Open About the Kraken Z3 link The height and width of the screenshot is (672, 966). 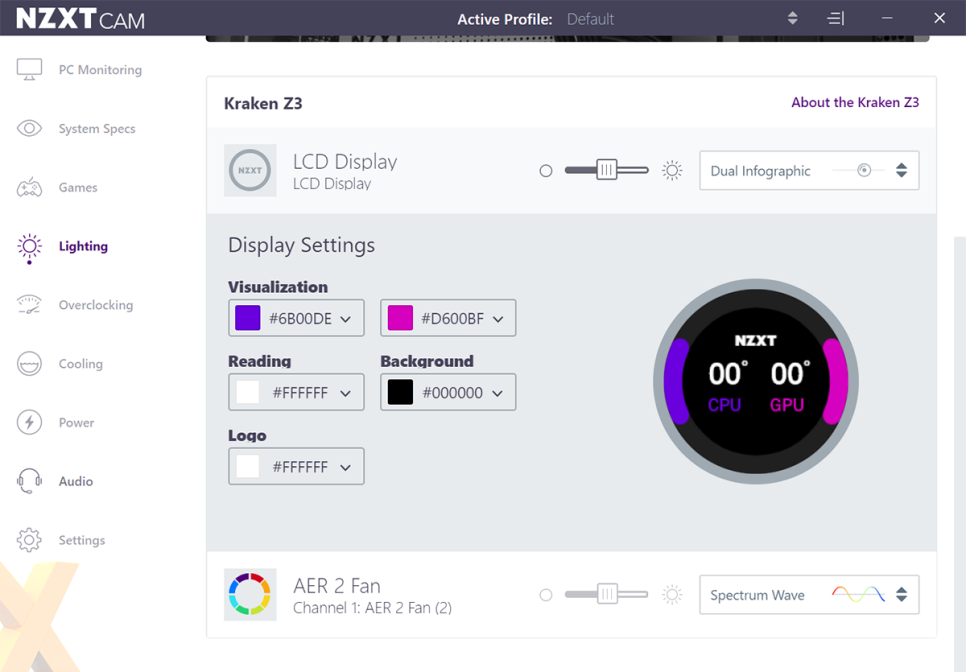click(855, 102)
